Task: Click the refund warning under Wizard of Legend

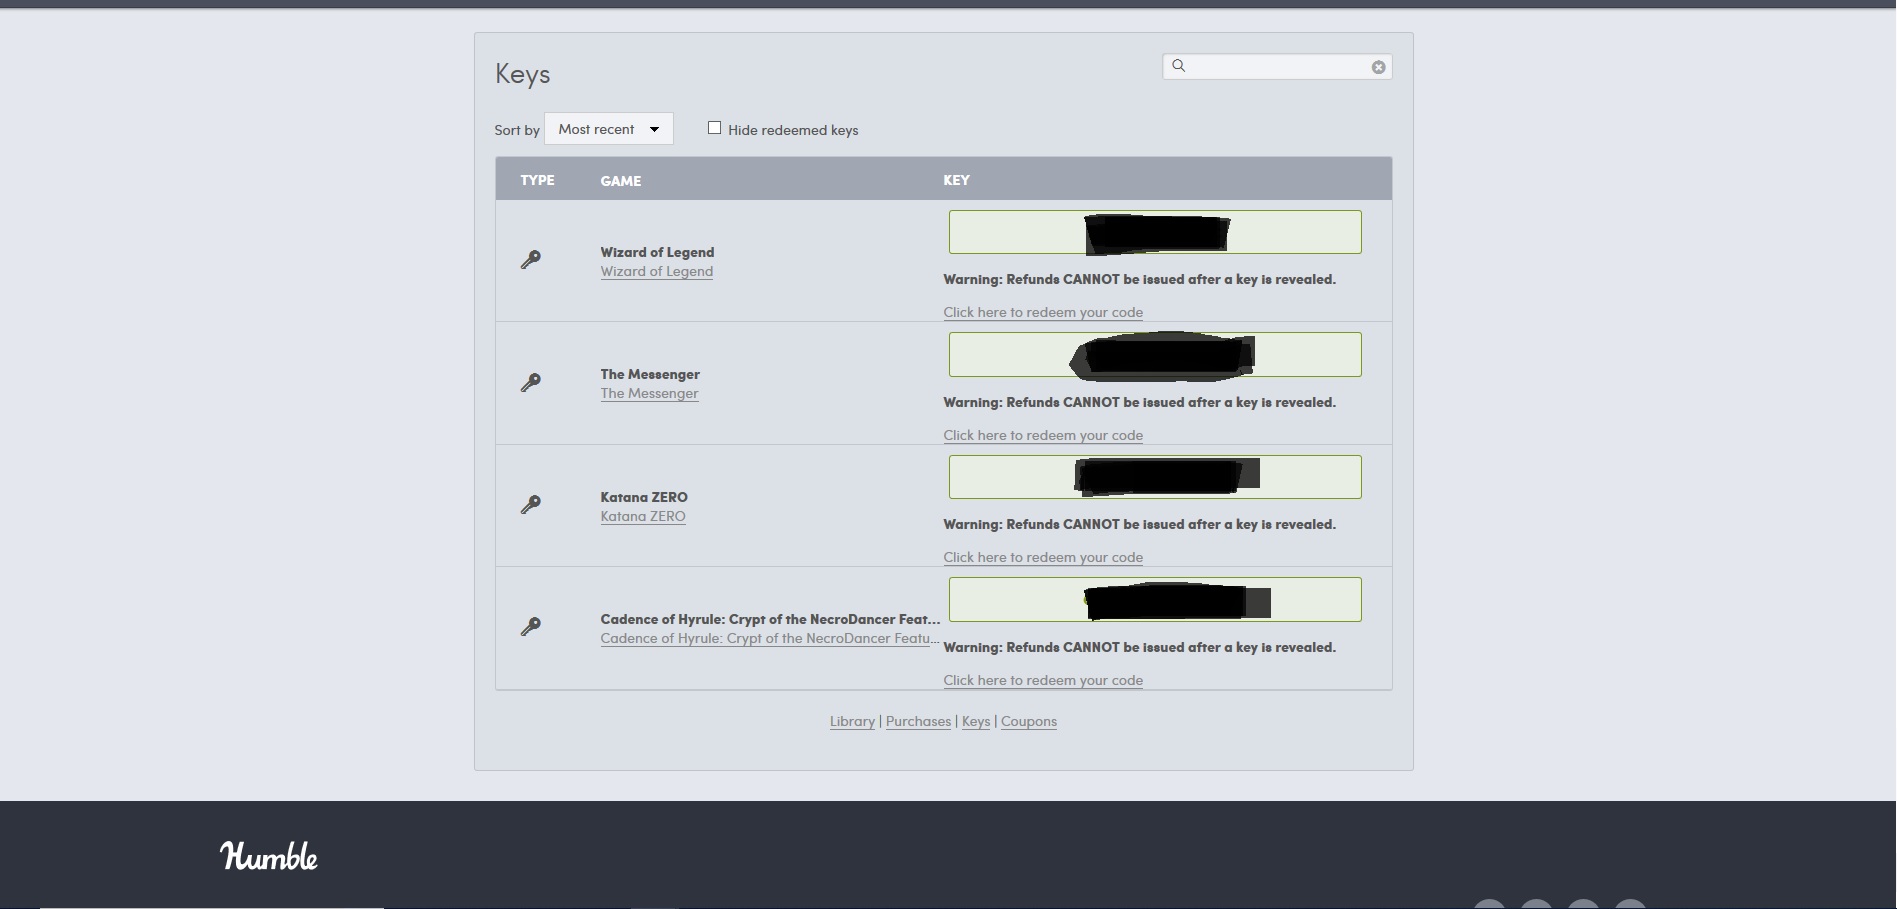Action: pyautogui.click(x=1139, y=280)
